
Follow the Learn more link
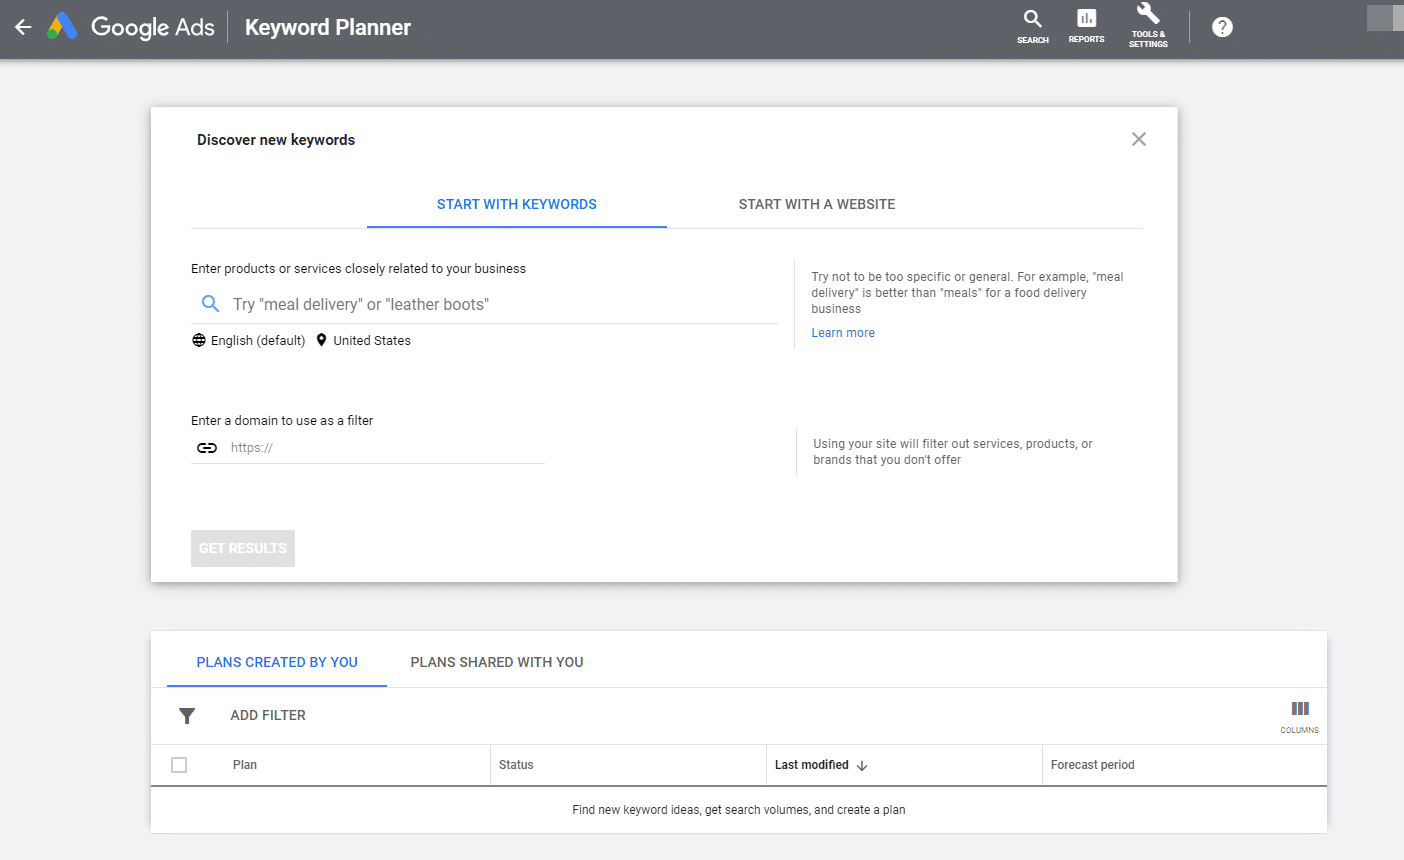842,333
